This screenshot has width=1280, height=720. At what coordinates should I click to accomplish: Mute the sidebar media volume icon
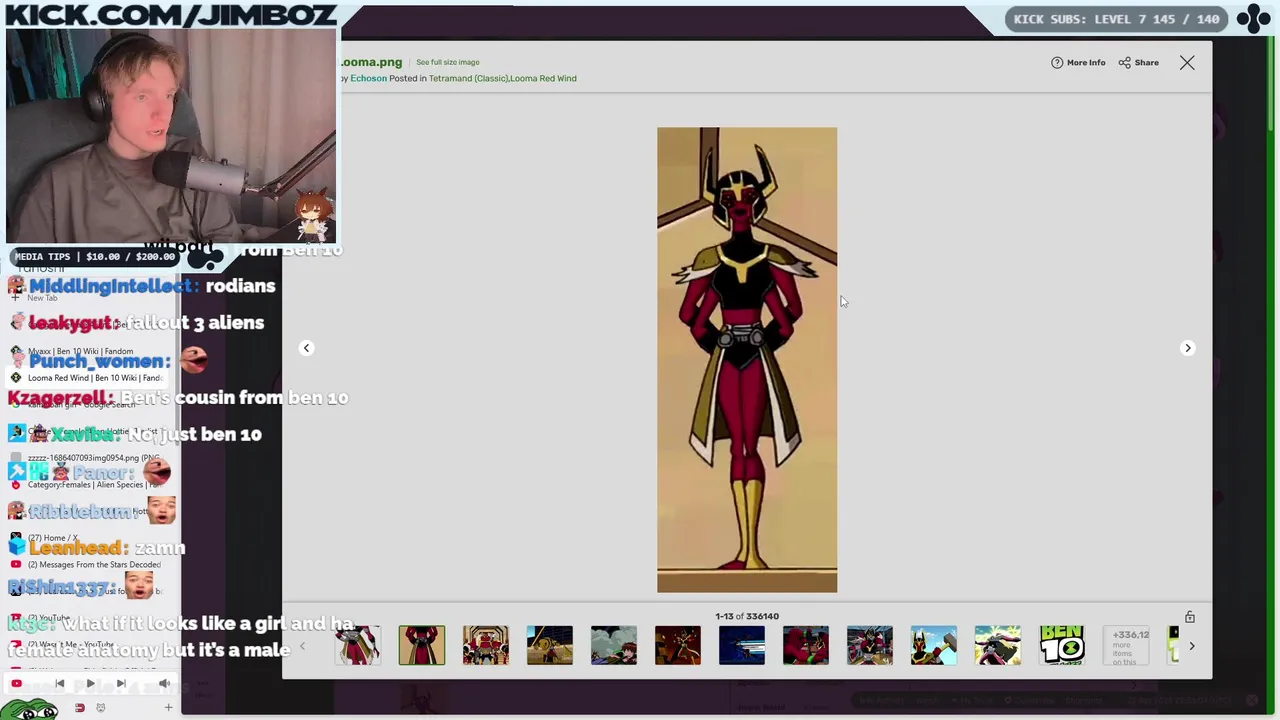(164, 684)
